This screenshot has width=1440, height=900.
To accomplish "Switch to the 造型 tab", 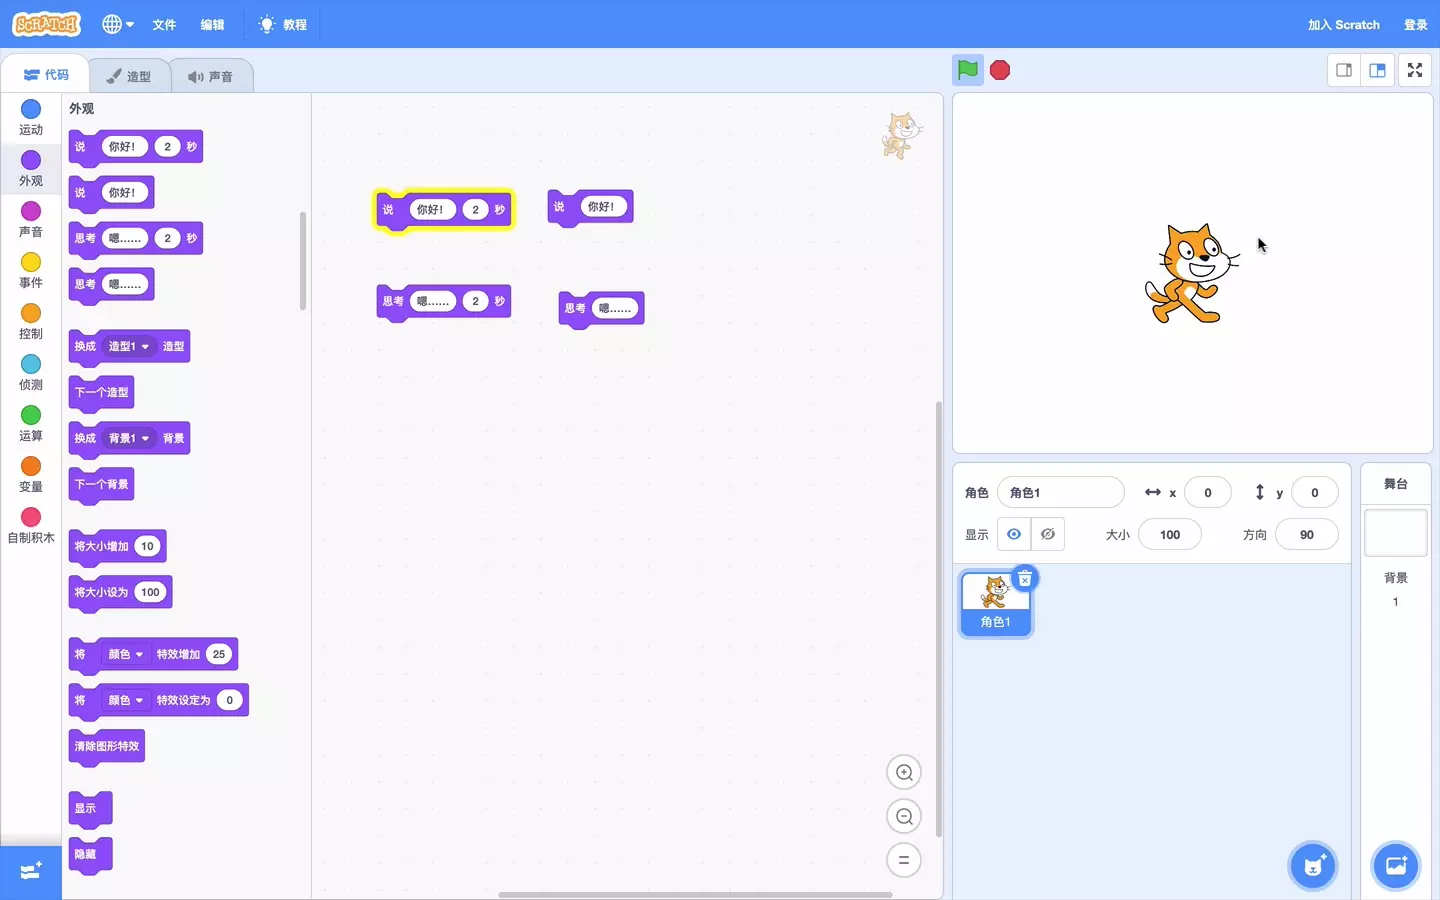I will click(129, 76).
